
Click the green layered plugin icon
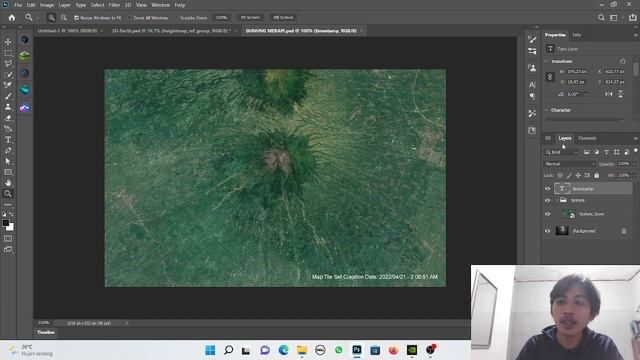point(24,56)
